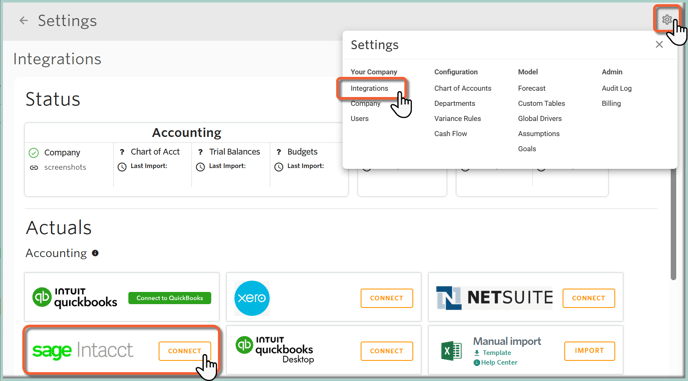Screen dimensions: 688x381
Task: Click the green Company status check icon
Action: point(34,153)
